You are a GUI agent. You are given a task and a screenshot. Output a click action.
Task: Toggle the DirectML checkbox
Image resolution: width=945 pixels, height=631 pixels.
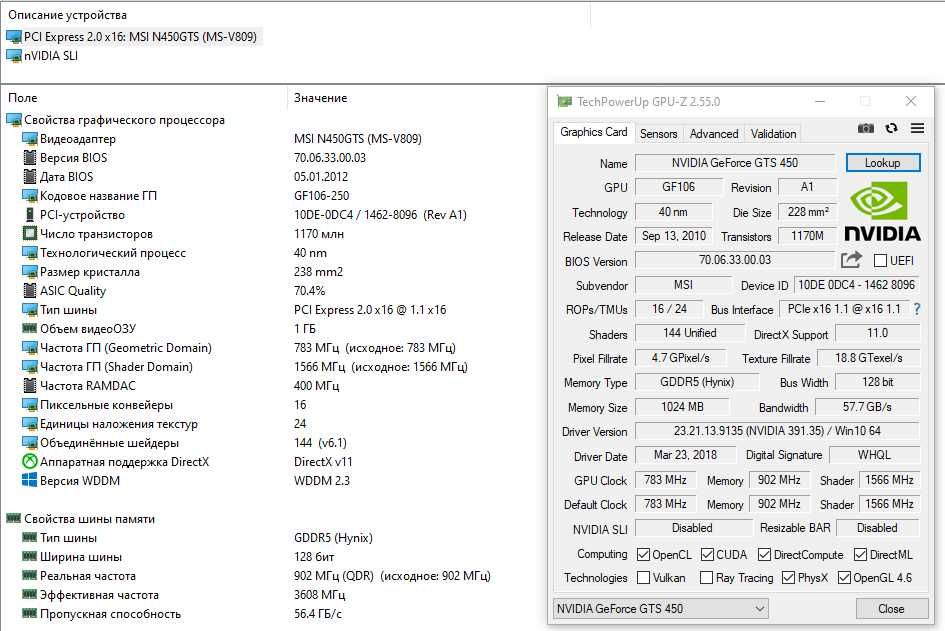pyautogui.click(x=861, y=554)
